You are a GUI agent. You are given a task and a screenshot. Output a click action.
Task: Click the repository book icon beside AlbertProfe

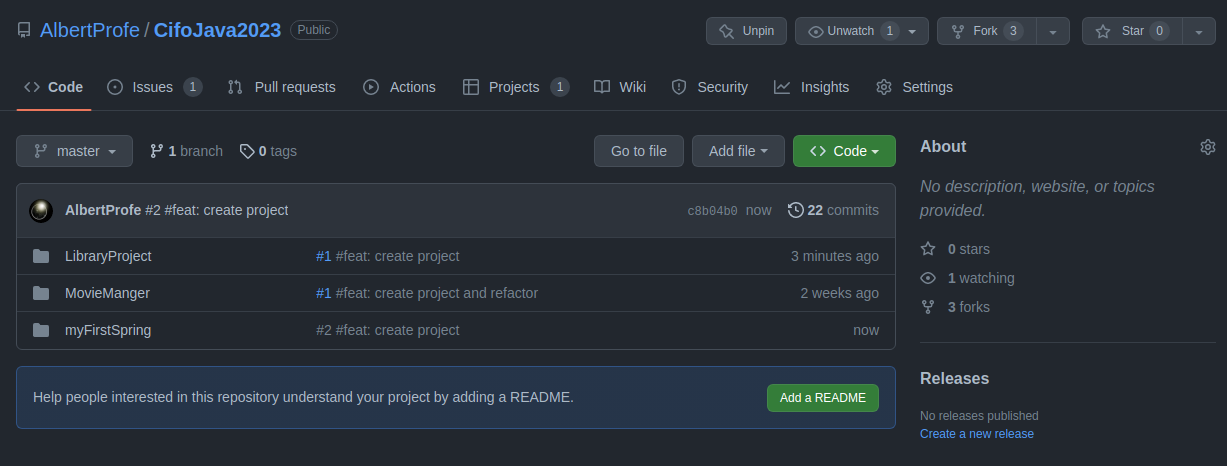pos(24,31)
